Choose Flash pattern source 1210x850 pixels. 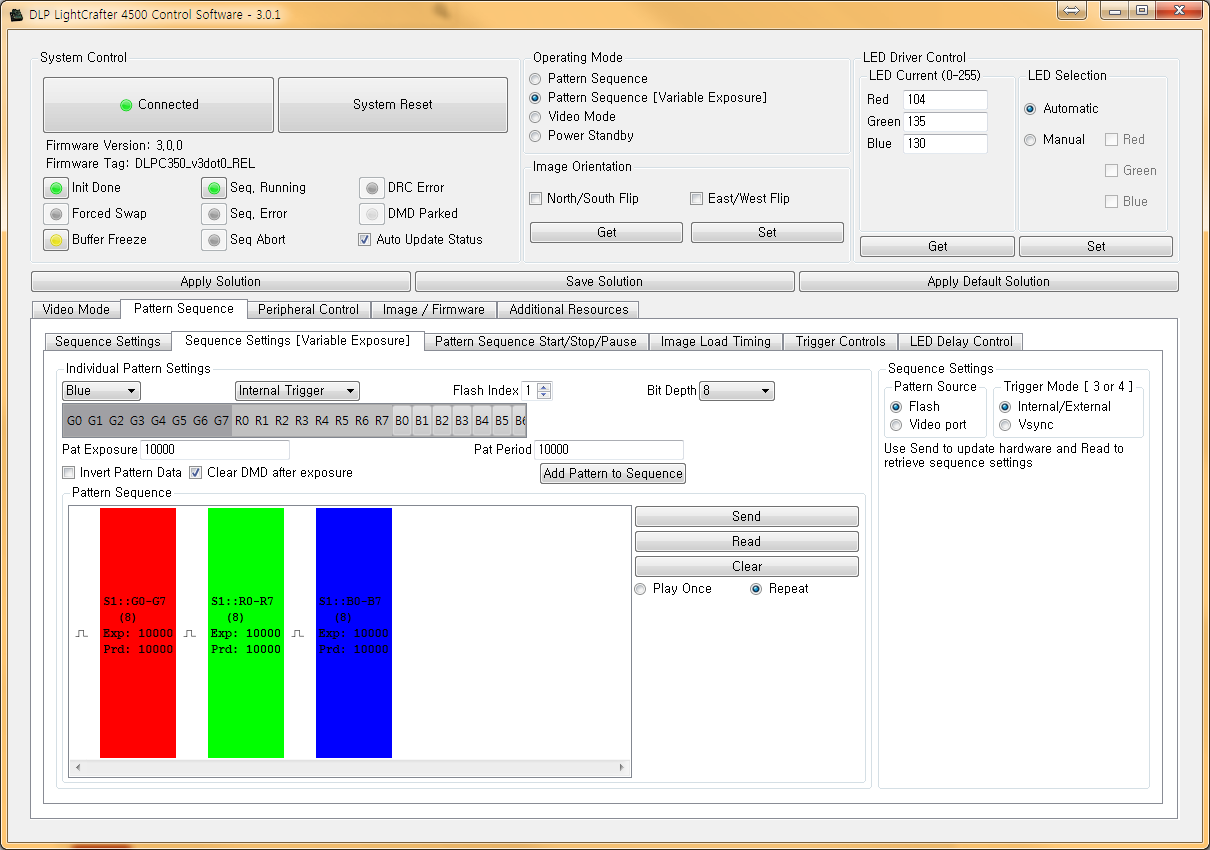pyautogui.click(x=896, y=407)
